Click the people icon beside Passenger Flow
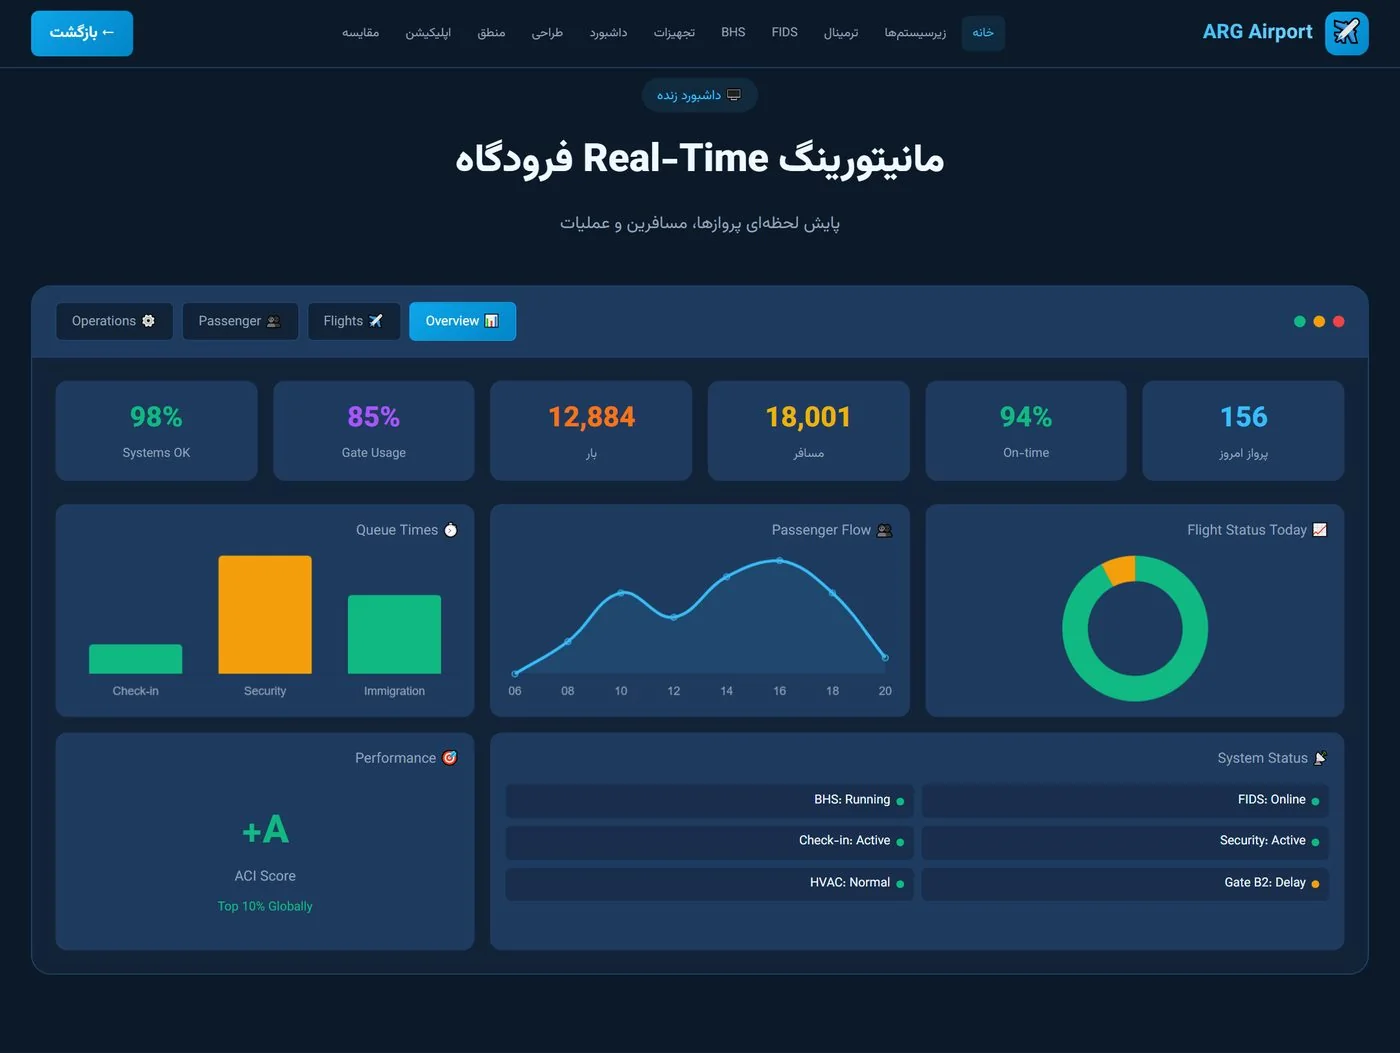This screenshot has width=1400, height=1053. coord(884,530)
